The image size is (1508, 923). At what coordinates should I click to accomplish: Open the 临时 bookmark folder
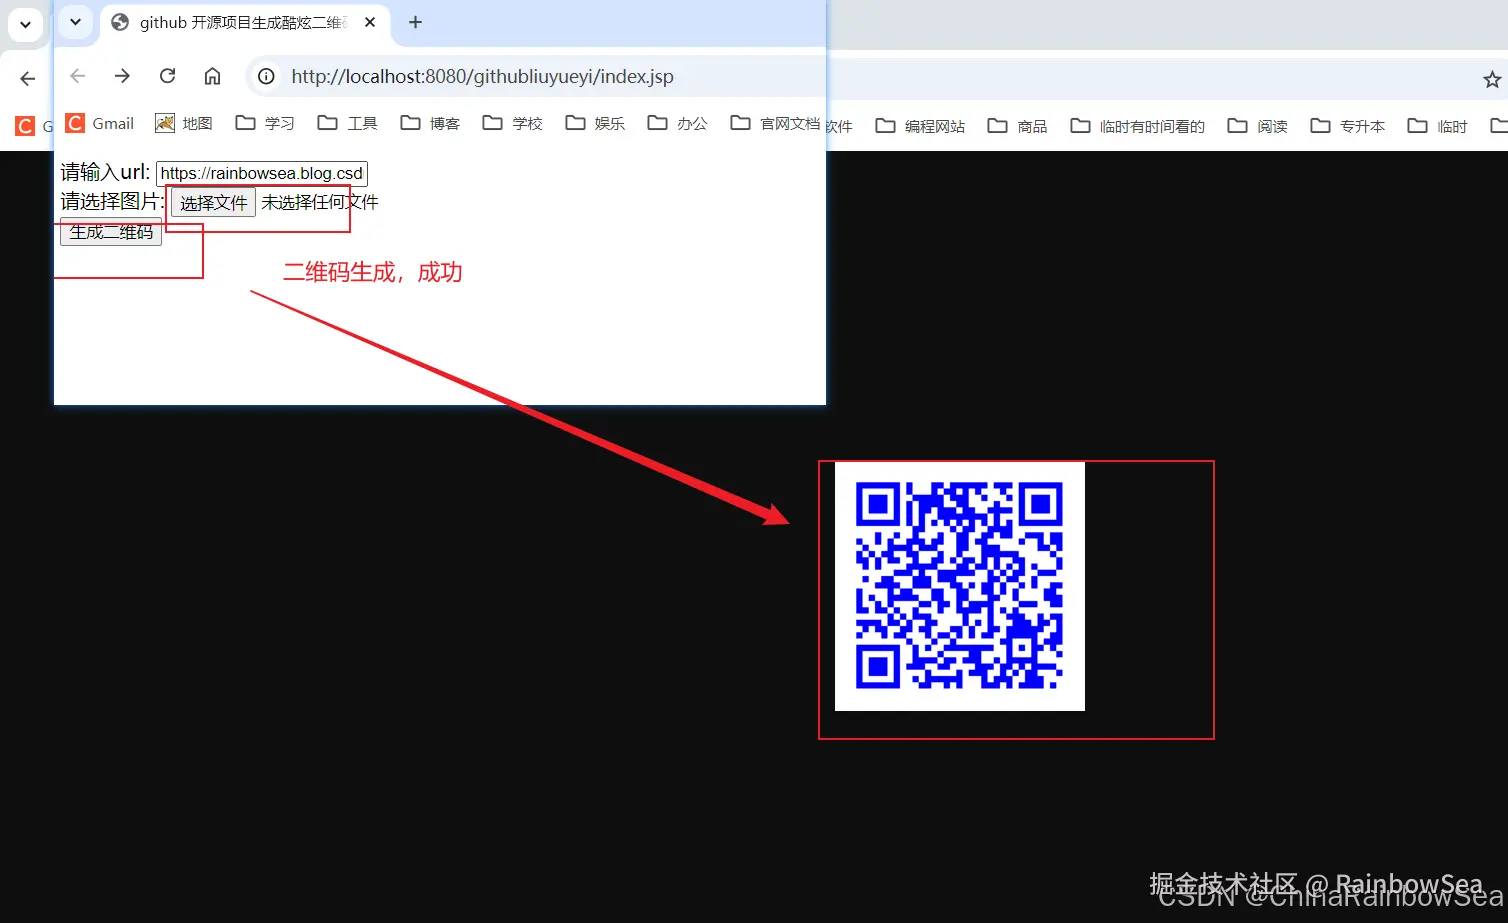click(1437, 126)
